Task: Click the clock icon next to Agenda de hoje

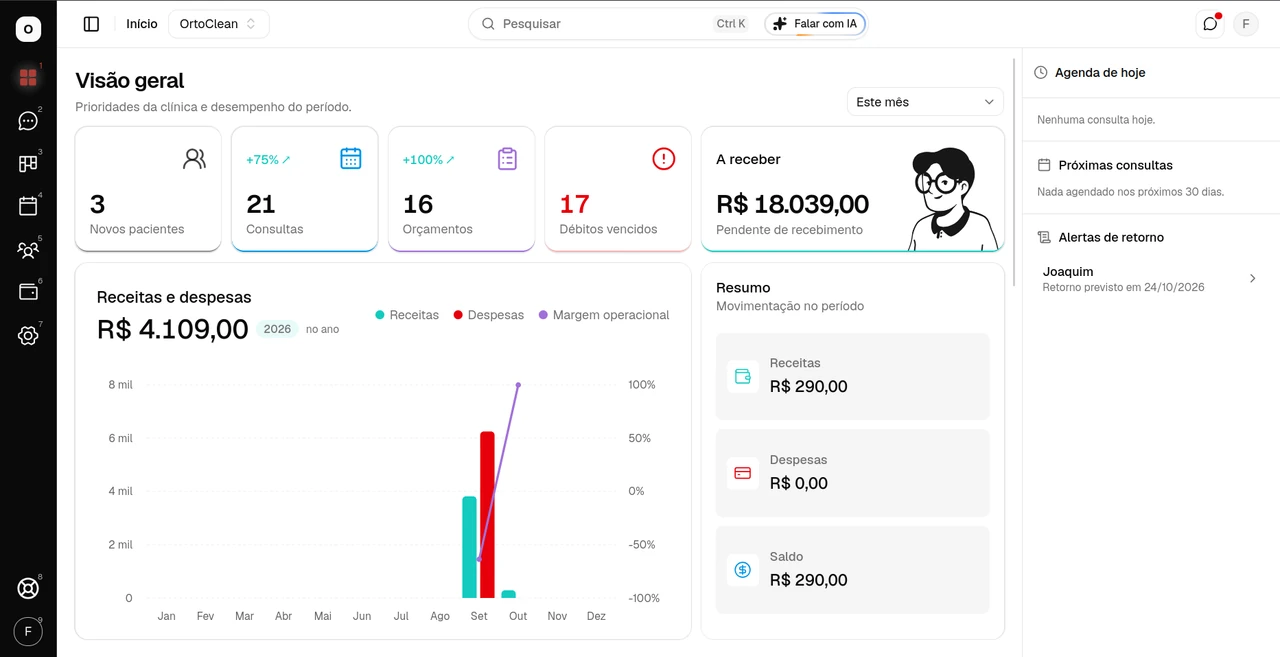Action: [x=1041, y=73]
